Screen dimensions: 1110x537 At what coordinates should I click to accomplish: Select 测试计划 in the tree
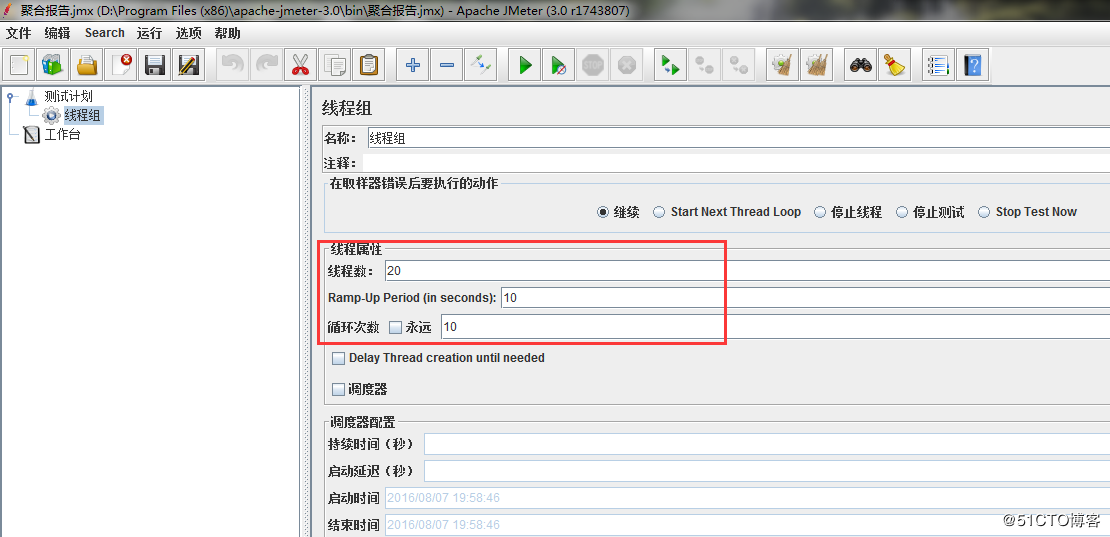click(68, 97)
